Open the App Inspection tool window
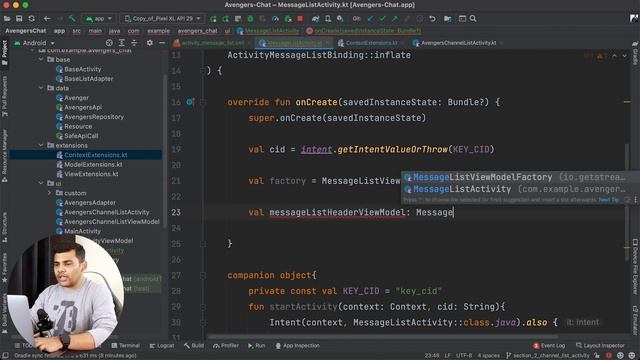Viewport: 640px width, 360px height. pyautogui.click(x=297, y=346)
